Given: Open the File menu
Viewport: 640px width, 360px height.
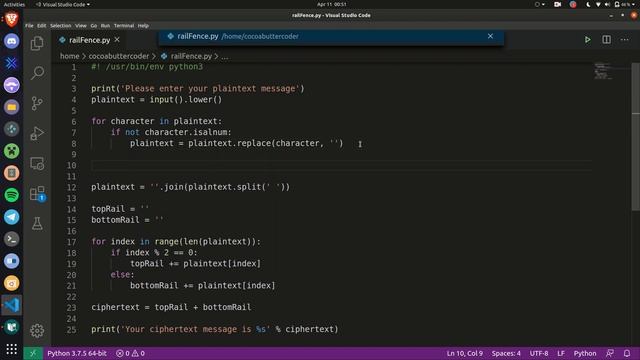Looking at the screenshot, I should pos(29,25).
